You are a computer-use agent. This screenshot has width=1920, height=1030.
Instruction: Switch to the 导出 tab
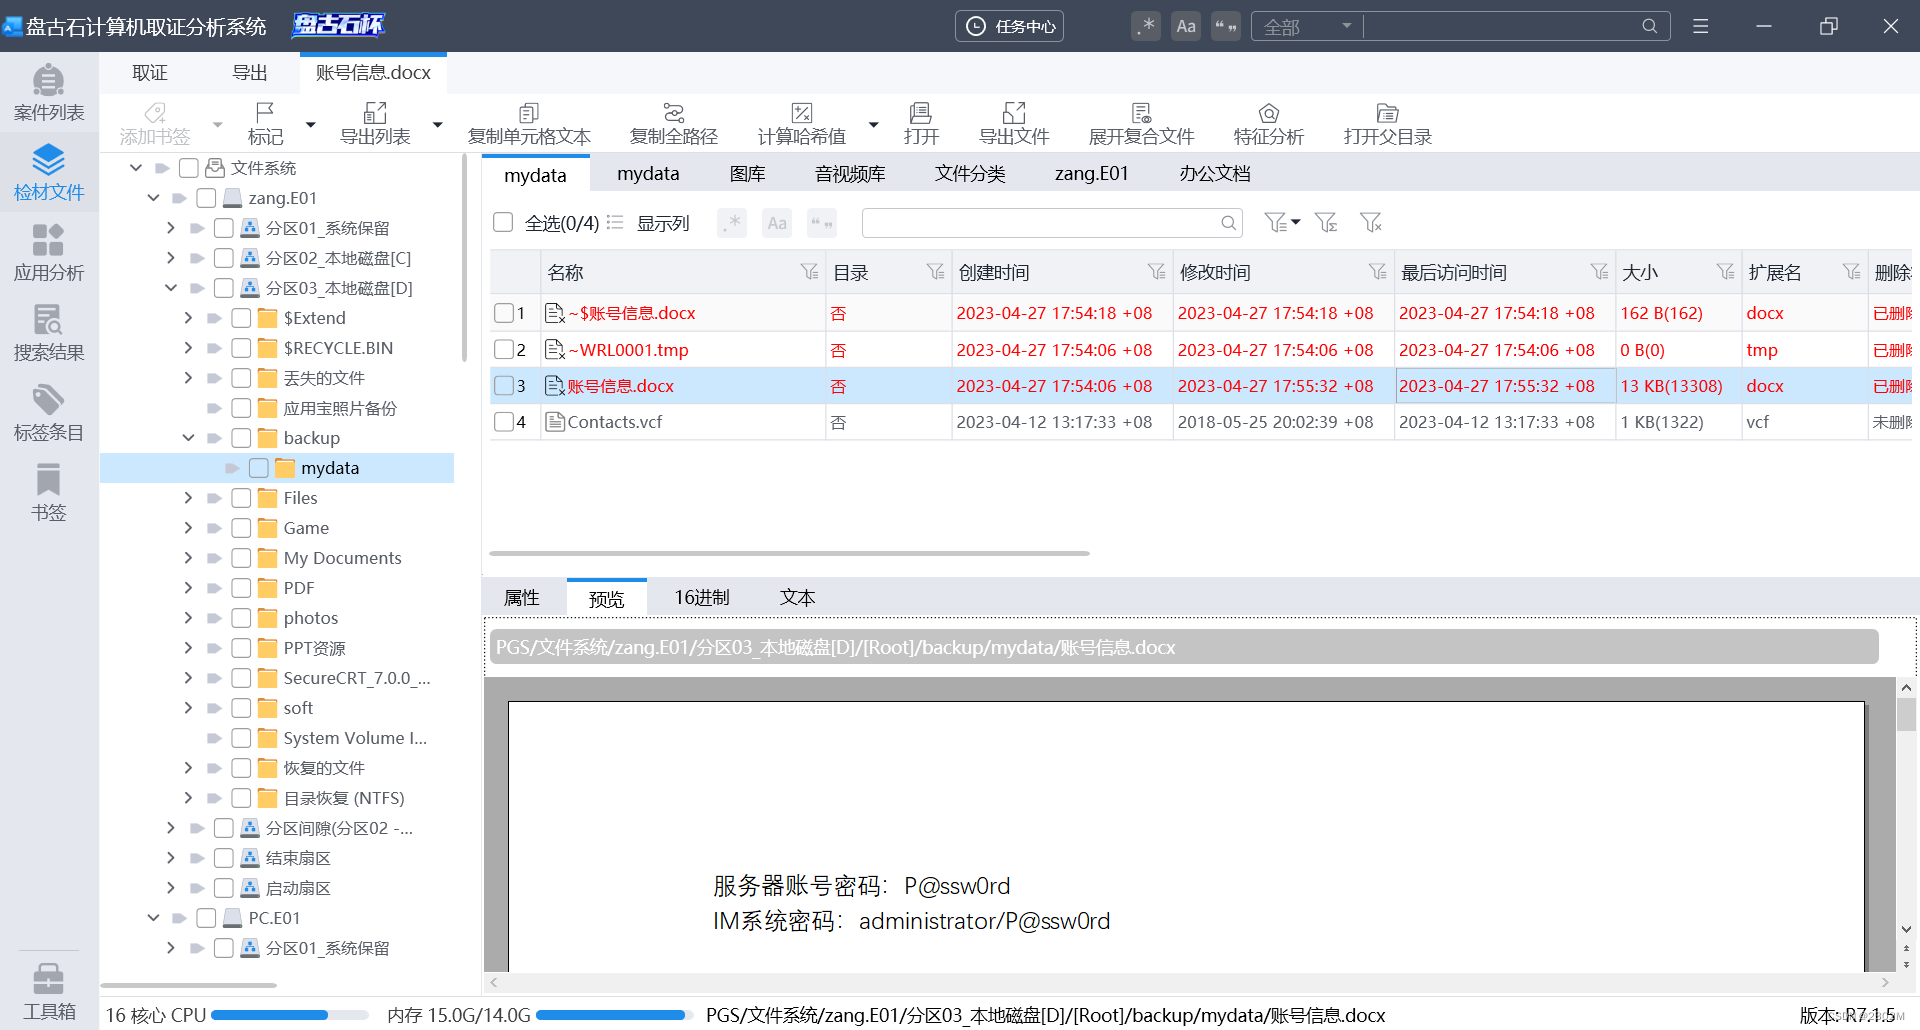coord(250,73)
